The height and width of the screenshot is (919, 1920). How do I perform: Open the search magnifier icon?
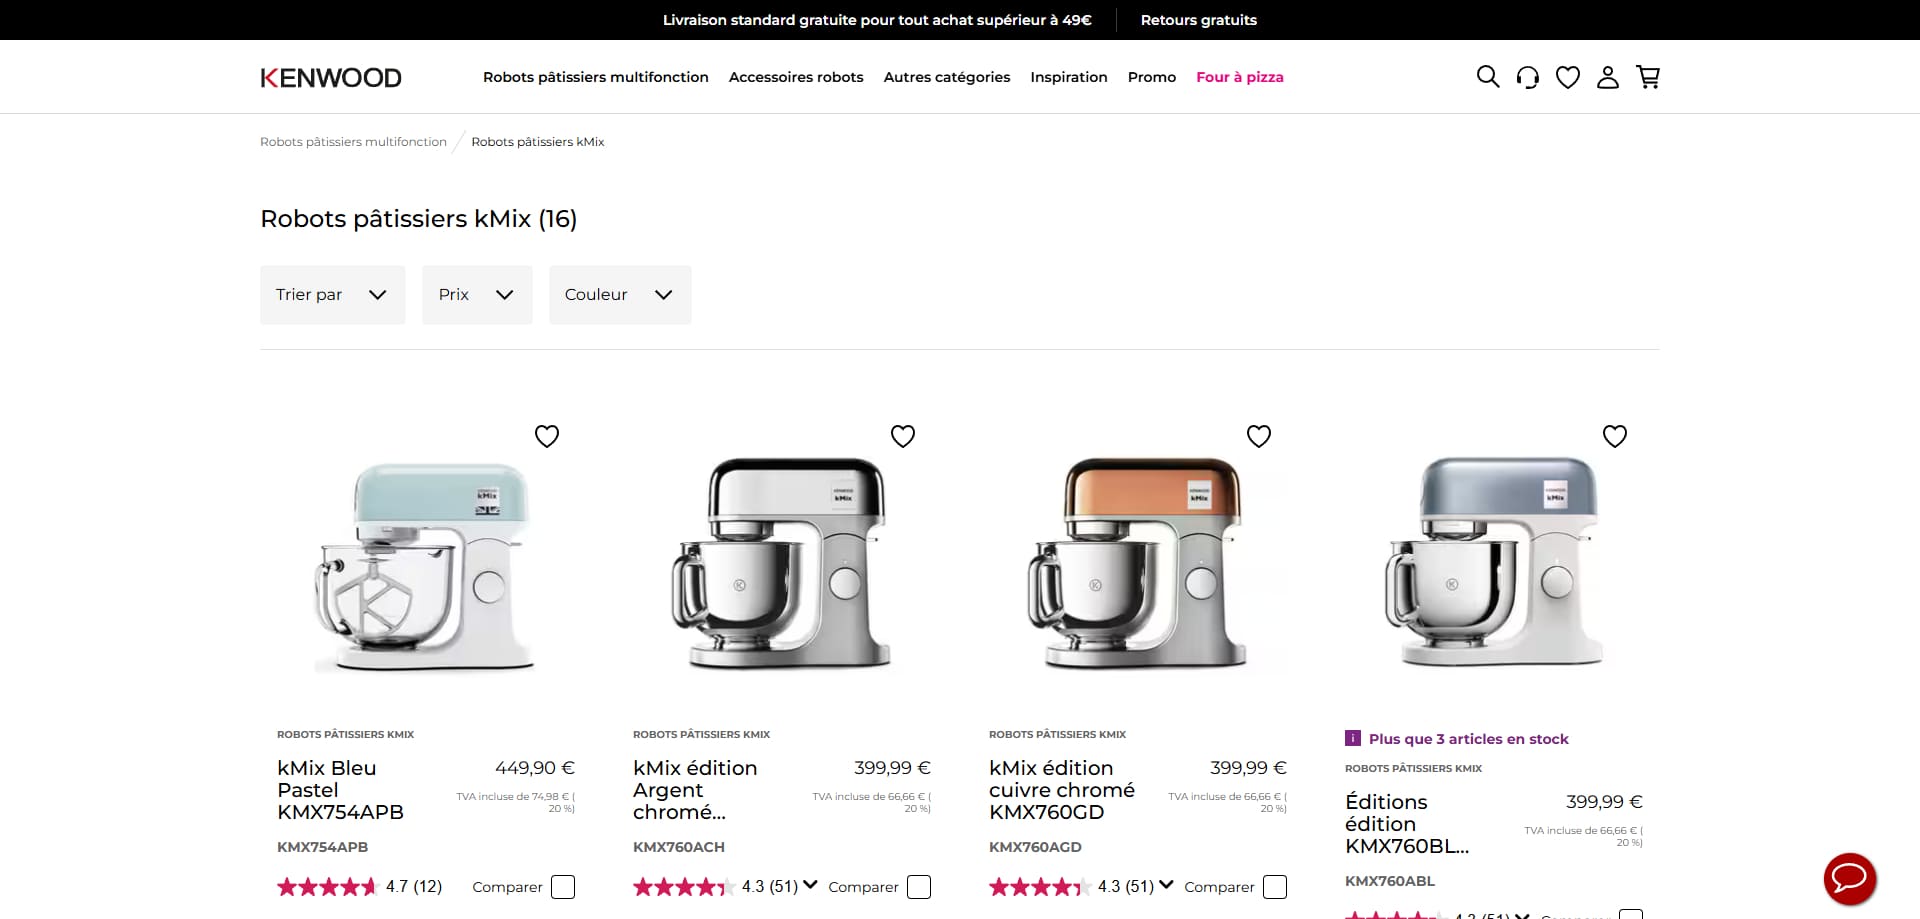pyautogui.click(x=1488, y=77)
